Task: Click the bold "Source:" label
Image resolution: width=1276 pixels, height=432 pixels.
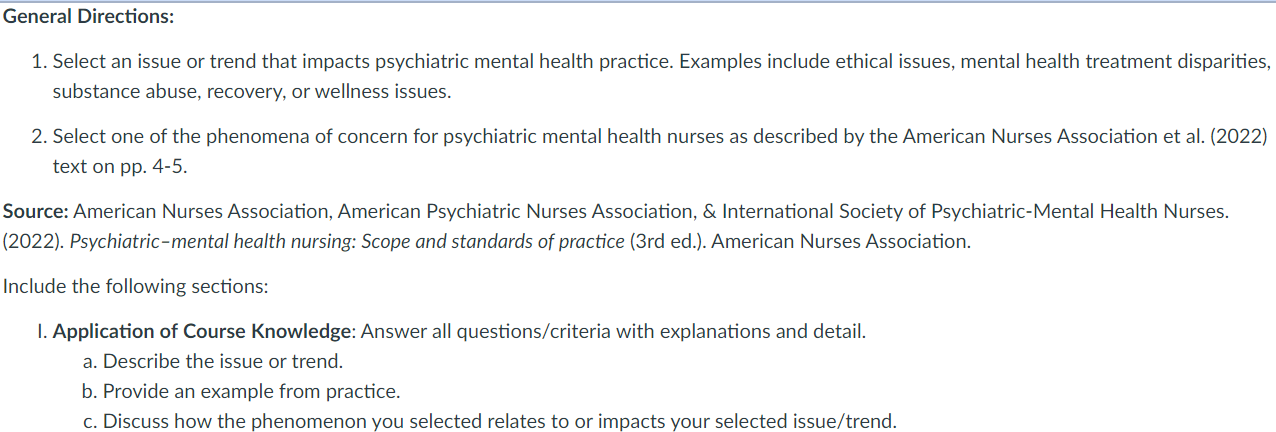Action: coord(36,212)
